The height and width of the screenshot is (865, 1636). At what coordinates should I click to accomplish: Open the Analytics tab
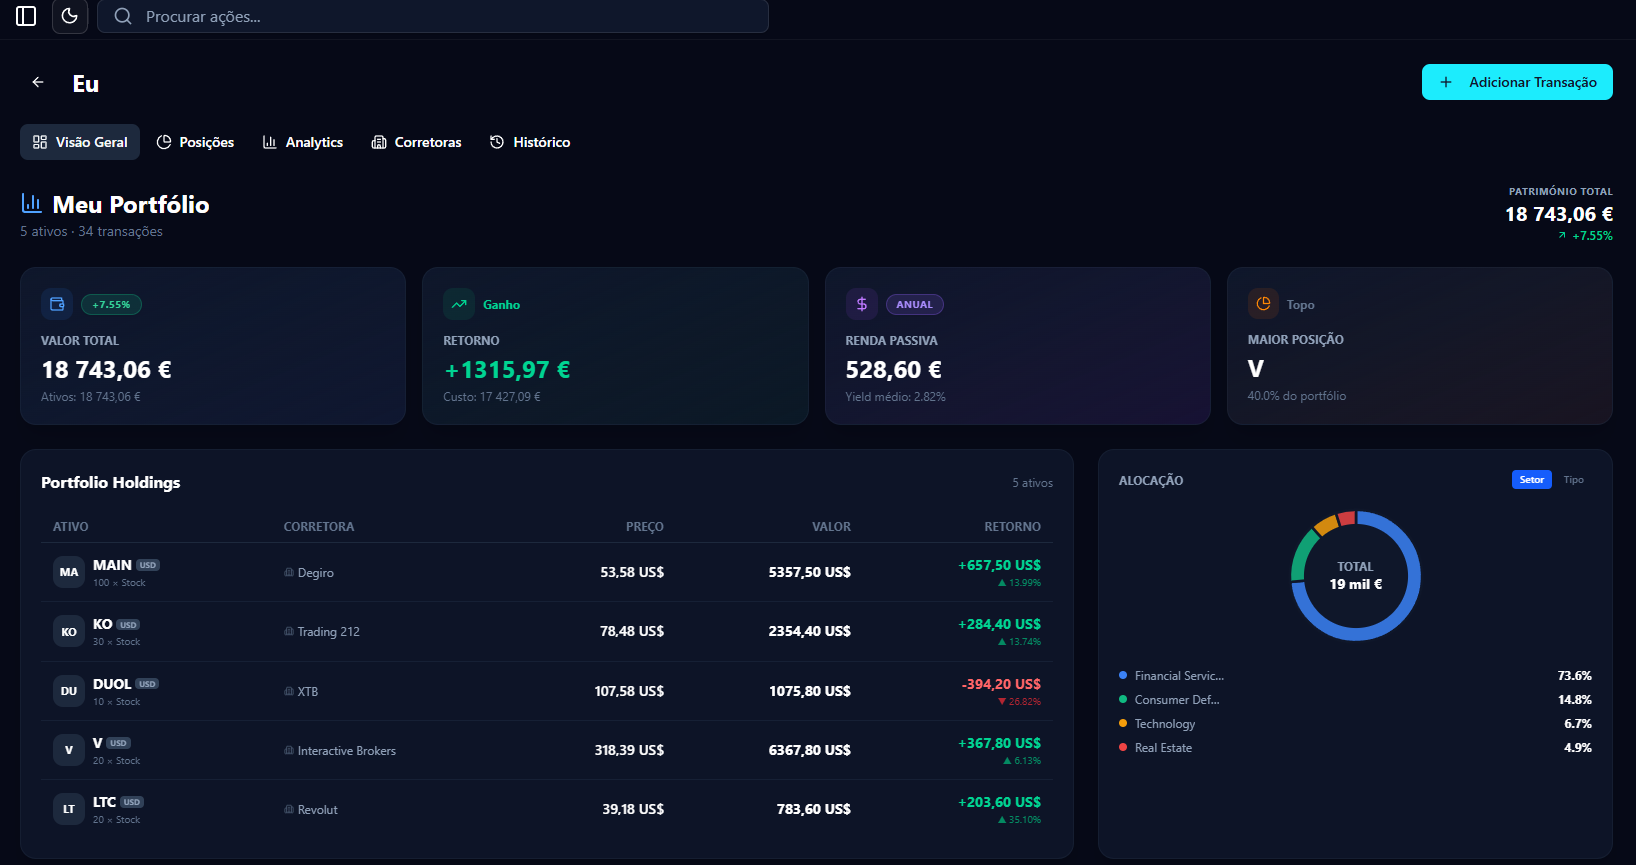[303, 142]
